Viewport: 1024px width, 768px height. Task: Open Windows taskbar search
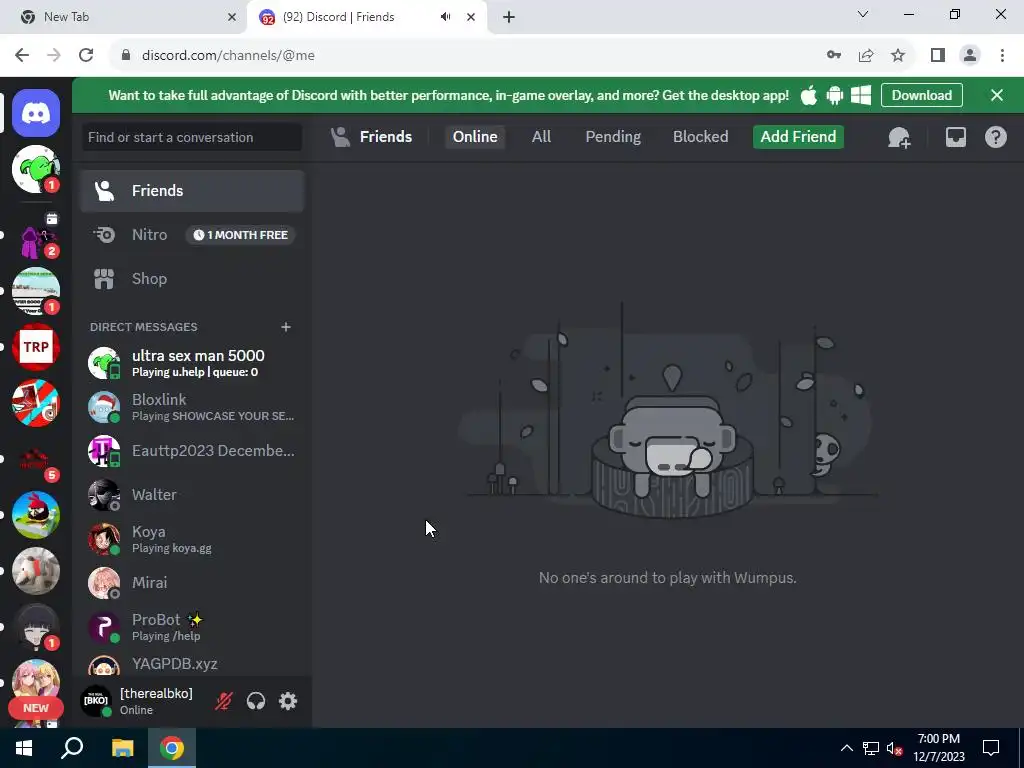(72, 748)
